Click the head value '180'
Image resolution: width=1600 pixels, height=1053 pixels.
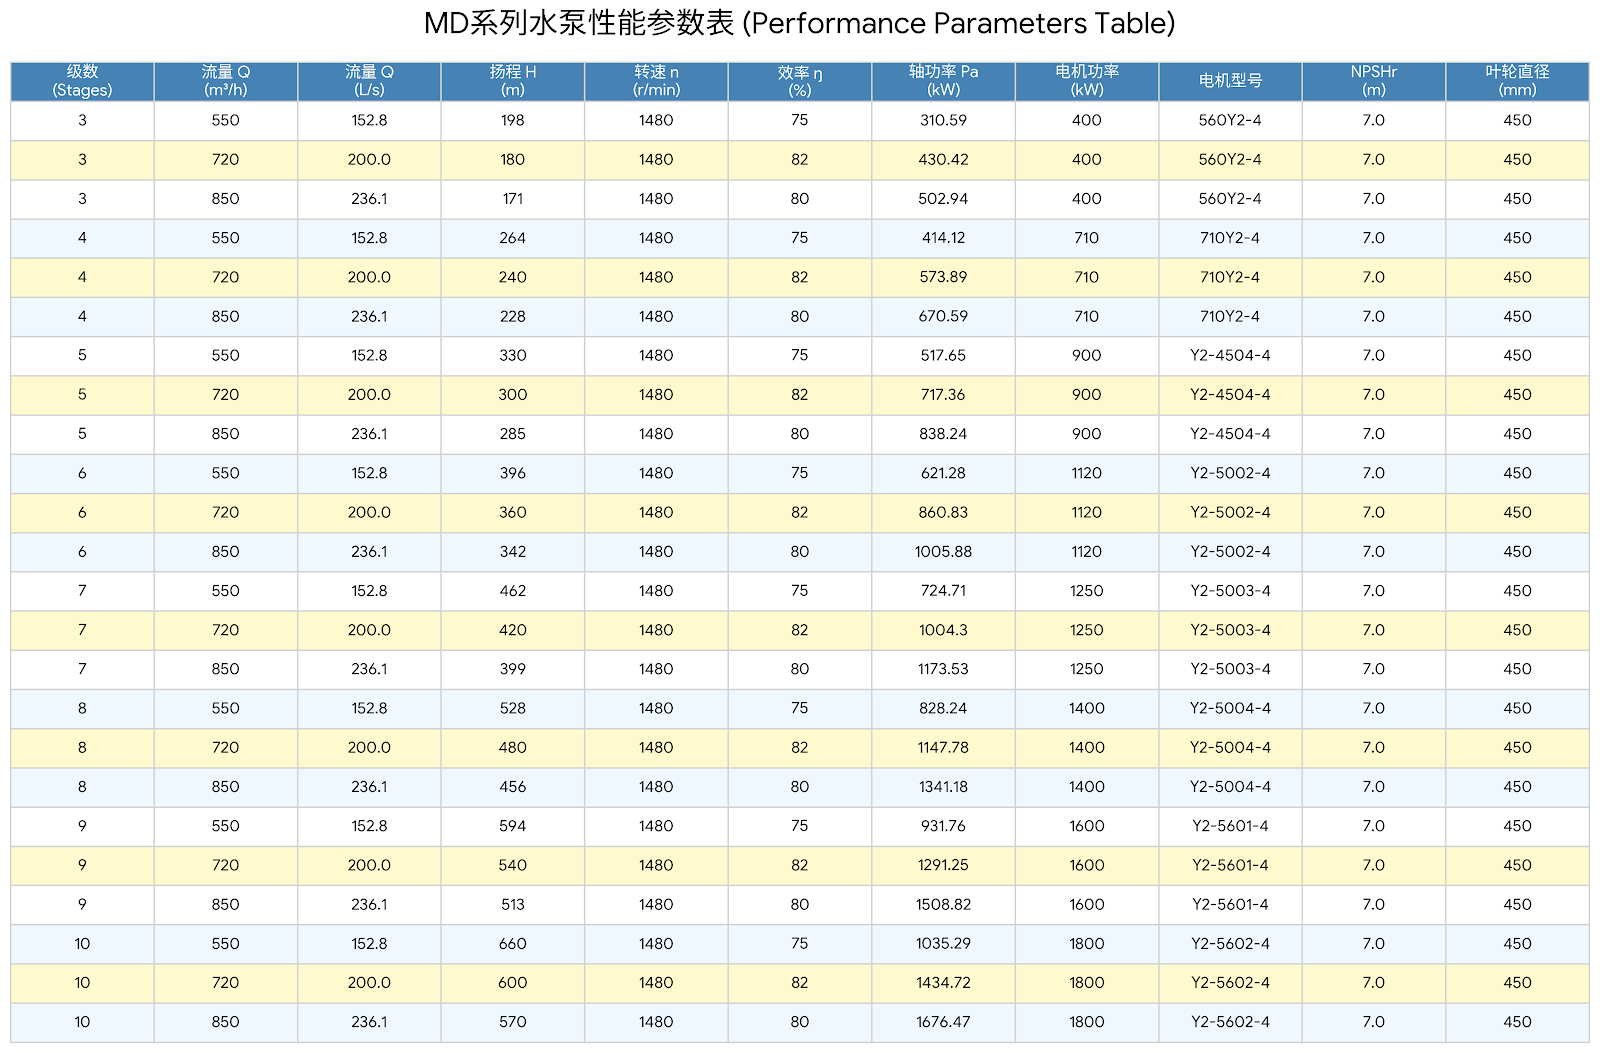(x=513, y=160)
